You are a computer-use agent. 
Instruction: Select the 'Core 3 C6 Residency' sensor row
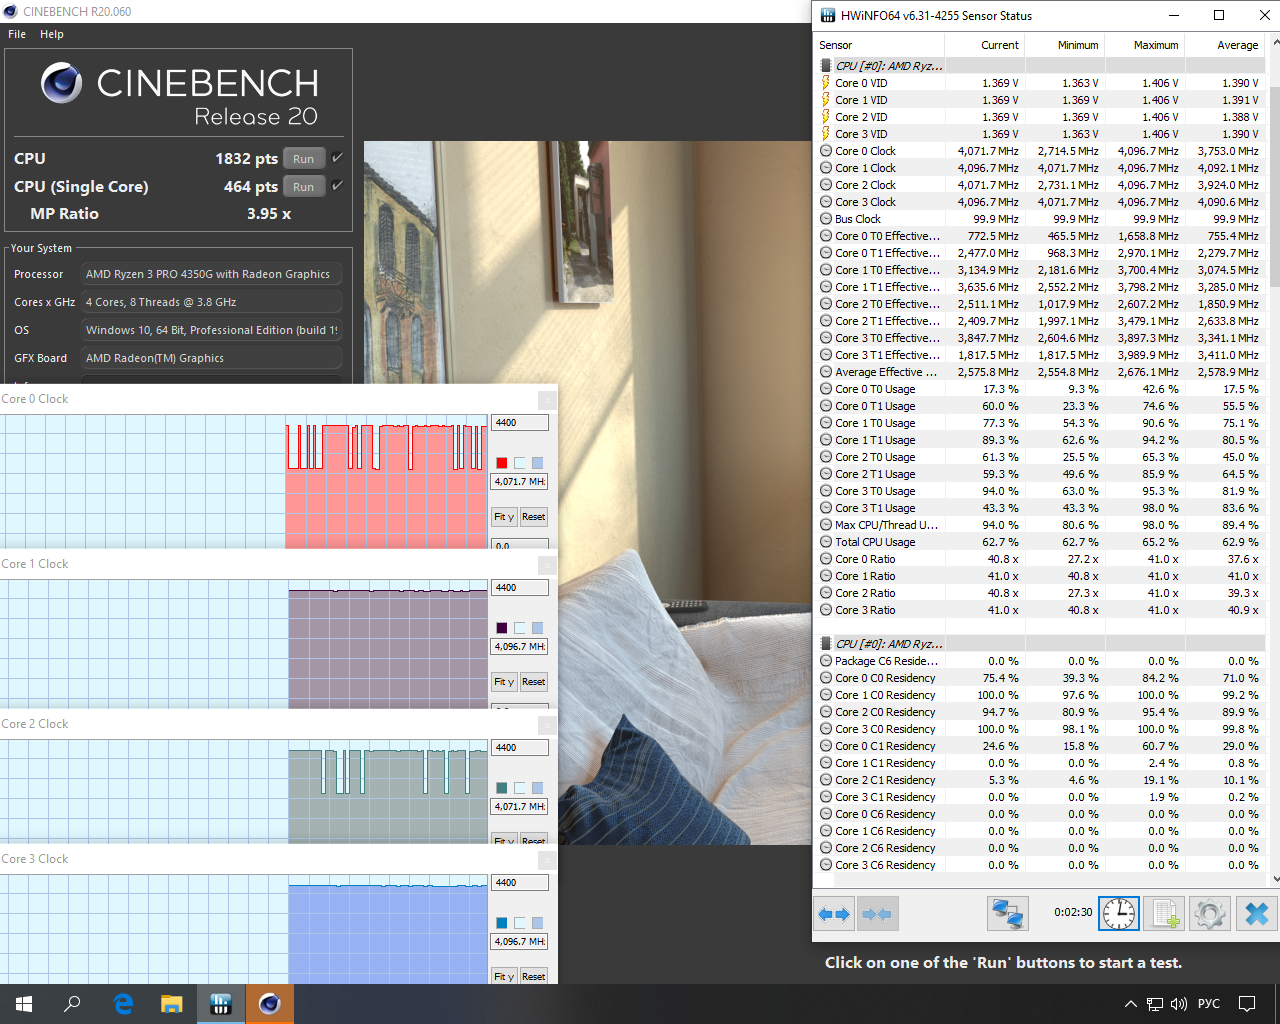click(x=1041, y=865)
